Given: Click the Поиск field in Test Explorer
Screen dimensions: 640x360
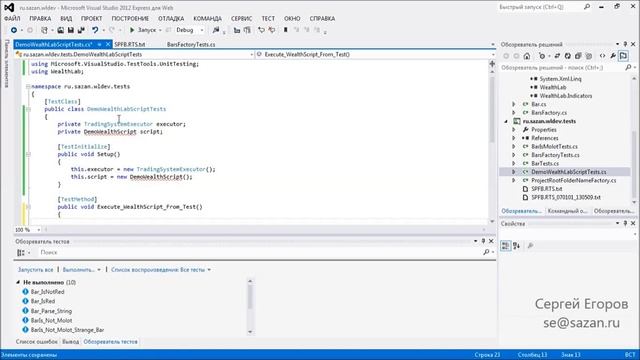Looking at the screenshot, I should tap(260, 252).
